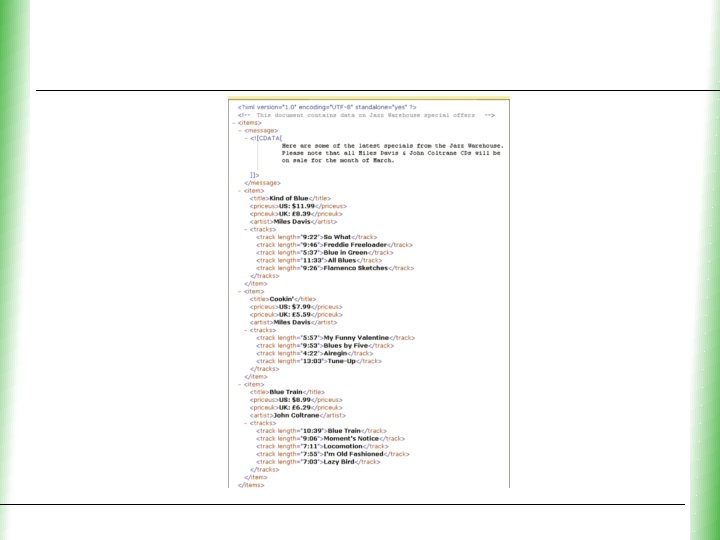
Task: Select the 'John Coltrane' artist text
Action: tap(296, 416)
